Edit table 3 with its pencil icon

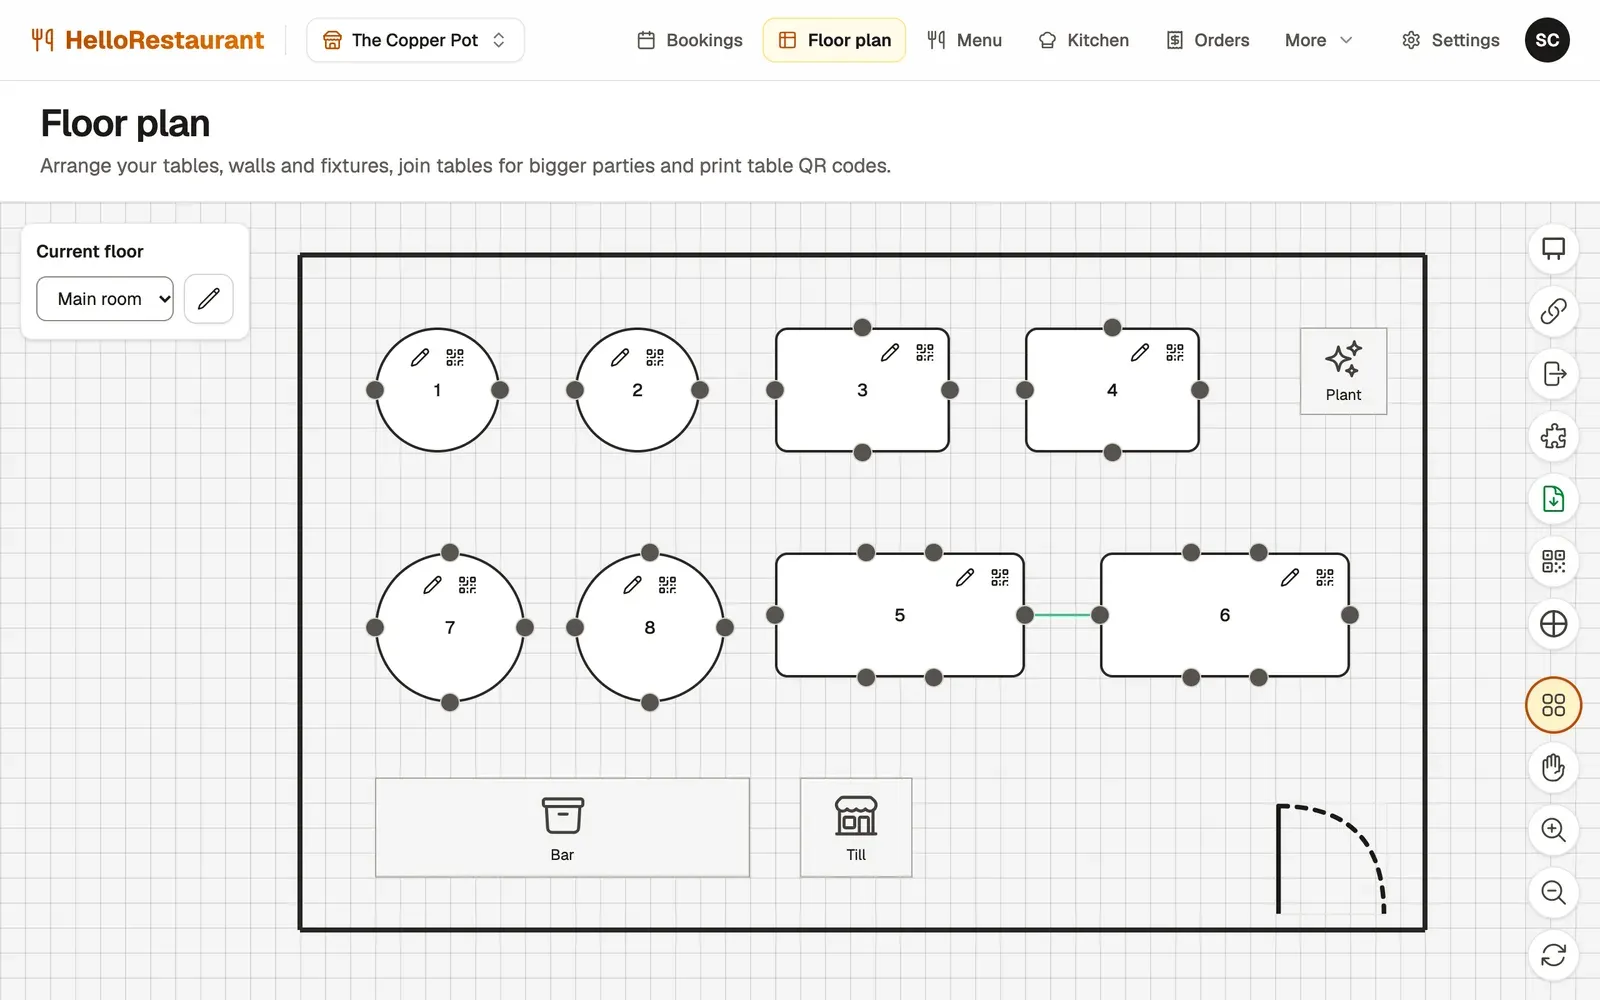pyautogui.click(x=890, y=352)
